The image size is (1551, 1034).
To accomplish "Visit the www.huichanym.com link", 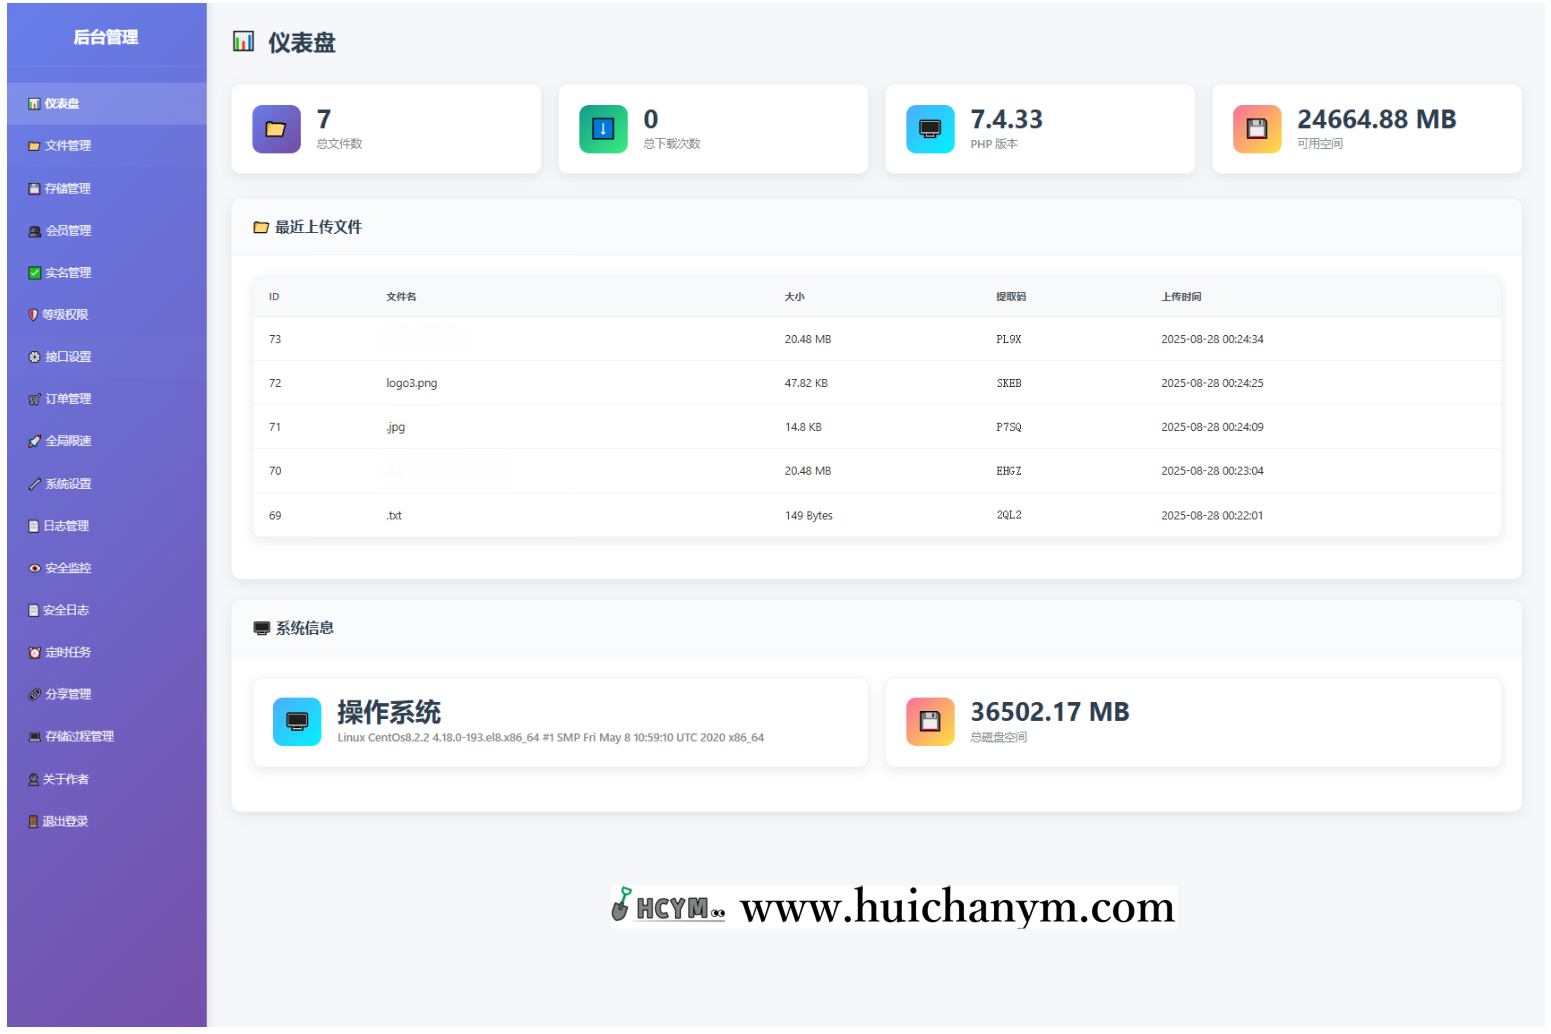I will point(956,907).
